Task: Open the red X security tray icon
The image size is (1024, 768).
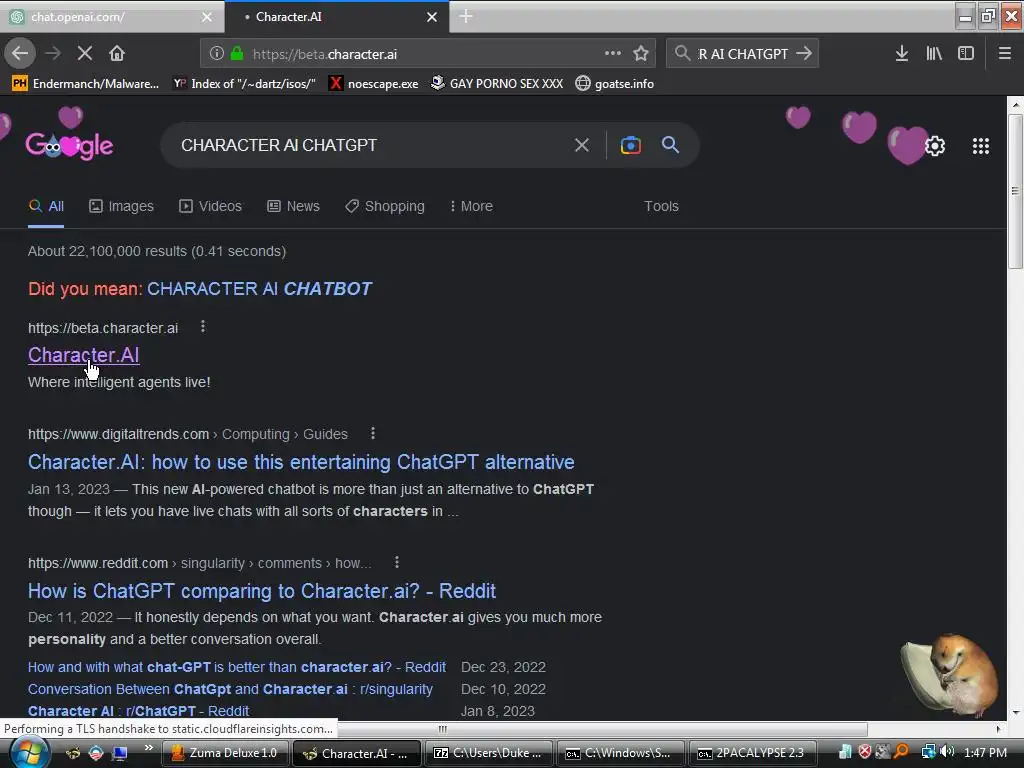Action: [x=865, y=752]
